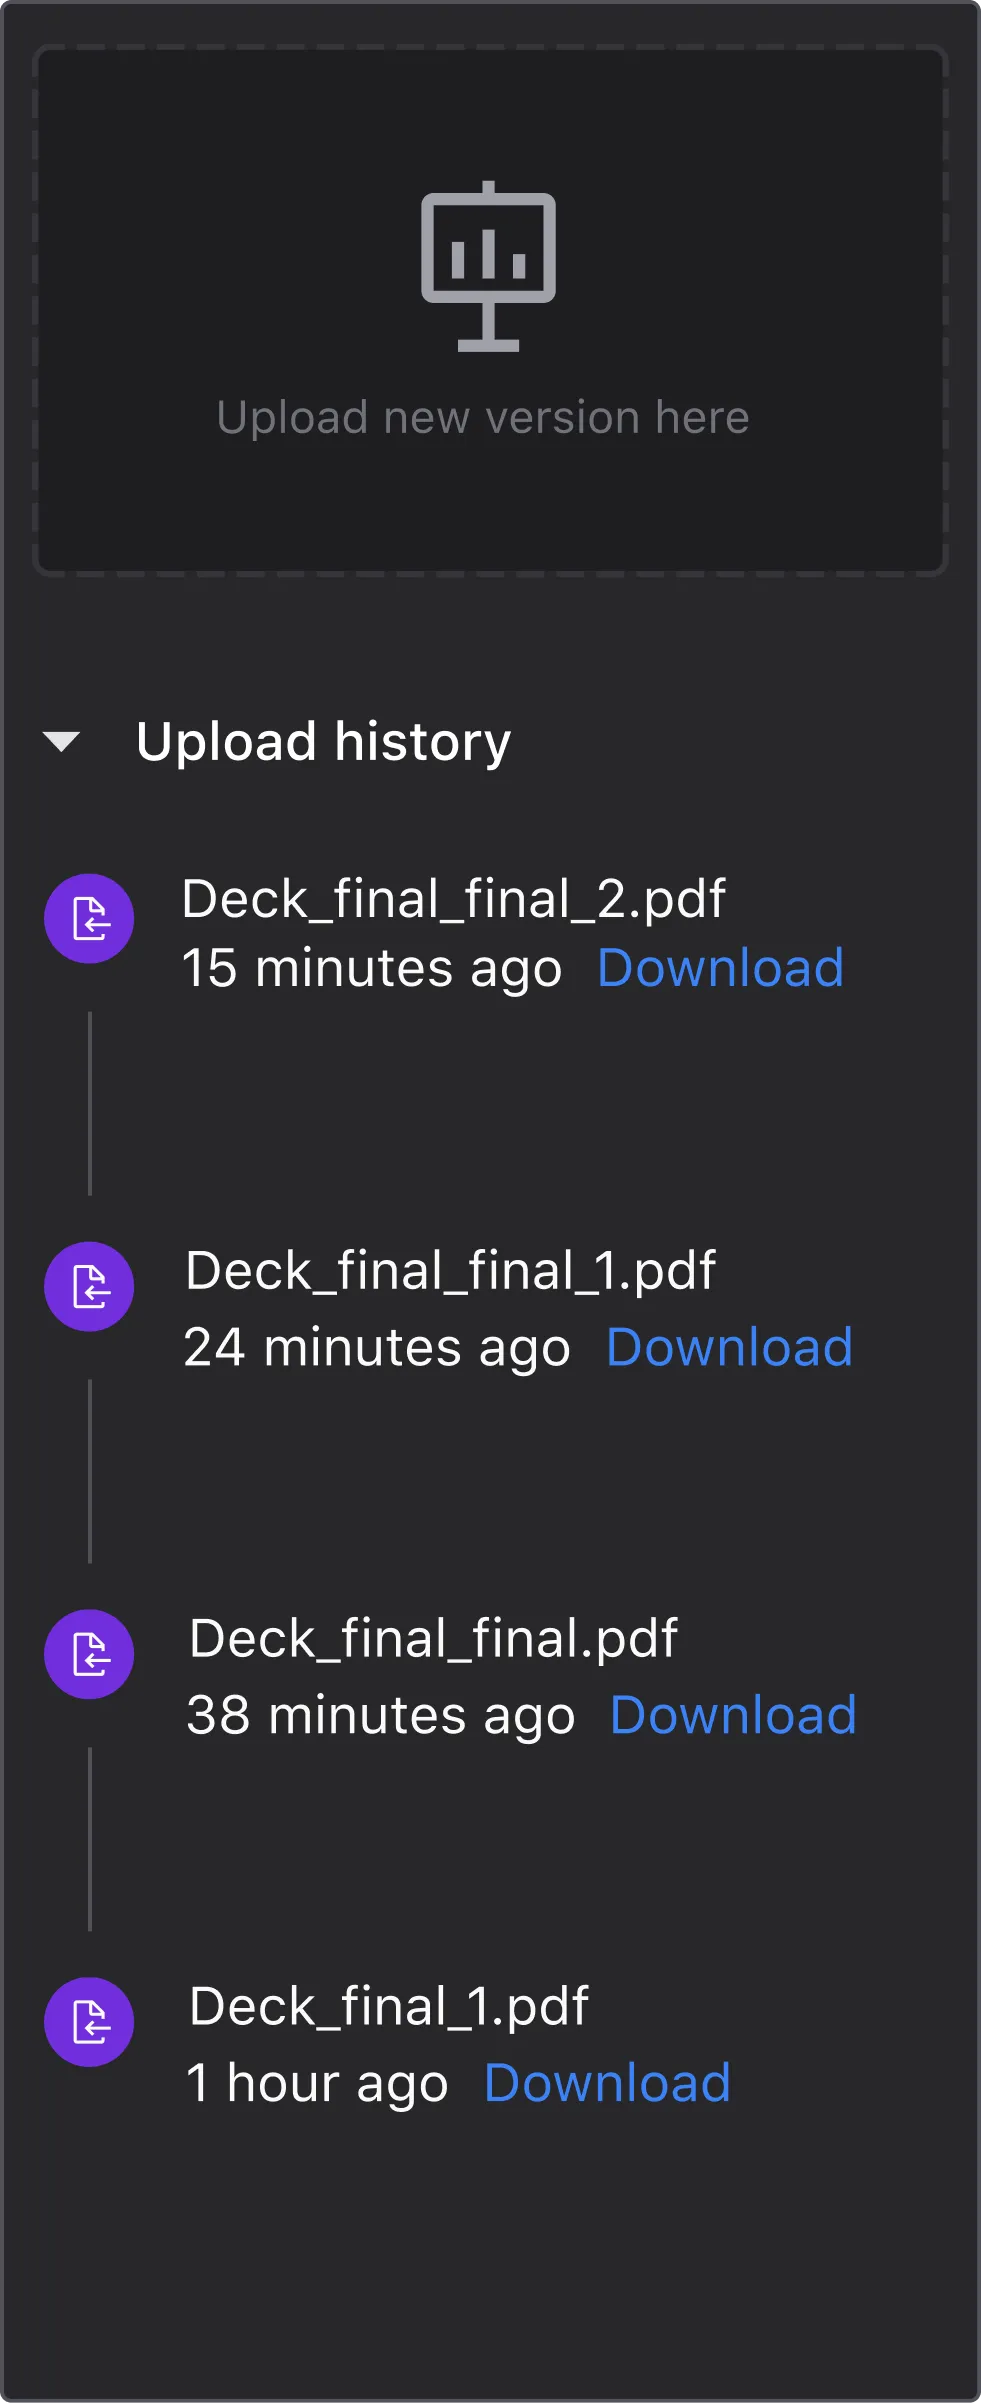Select the Deck_final_1.pdf file name
The height and width of the screenshot is (2403, 981).
pyautogui.click(x=389, y=2006)
